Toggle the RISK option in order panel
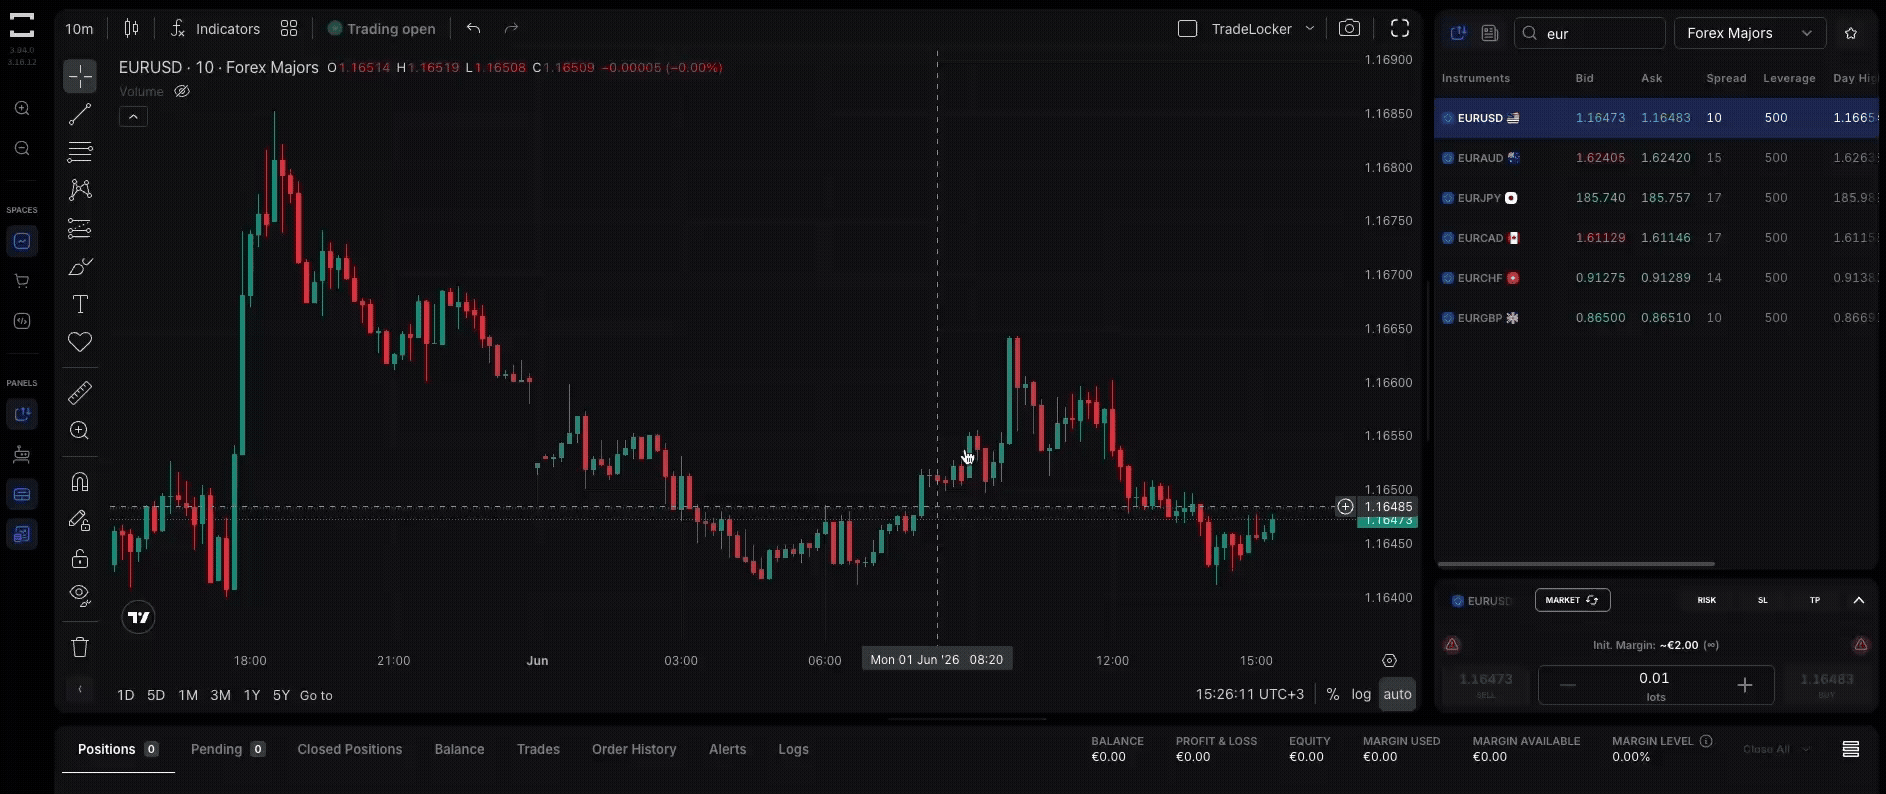1886x794 pixels. coord(1706,600)
